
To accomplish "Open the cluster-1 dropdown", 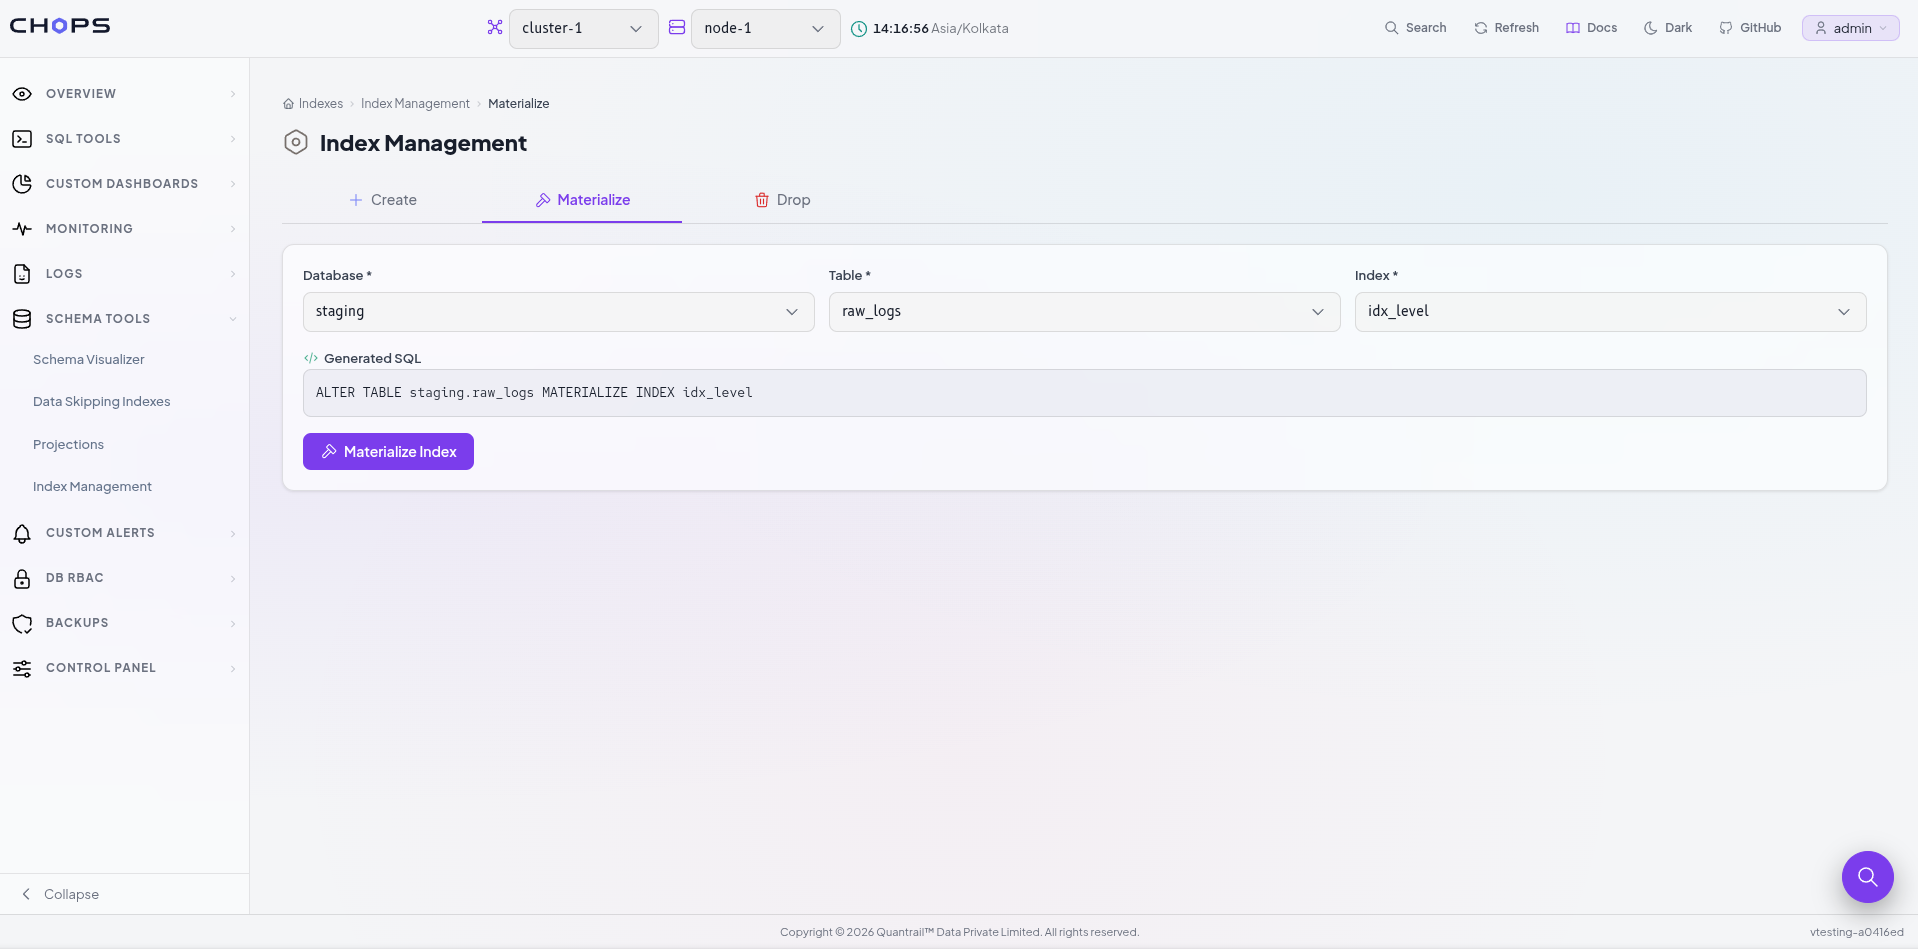I will click(583, 28).
